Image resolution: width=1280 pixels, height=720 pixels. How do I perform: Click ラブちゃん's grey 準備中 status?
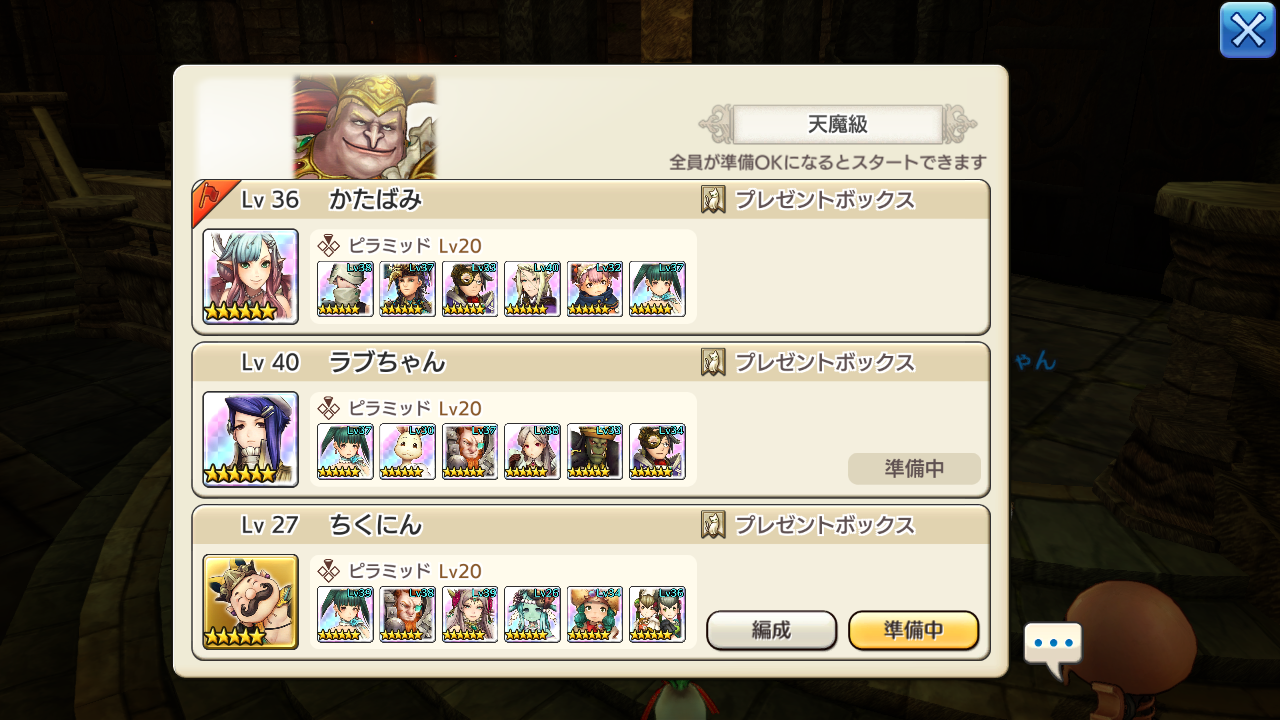coord(914,469)
